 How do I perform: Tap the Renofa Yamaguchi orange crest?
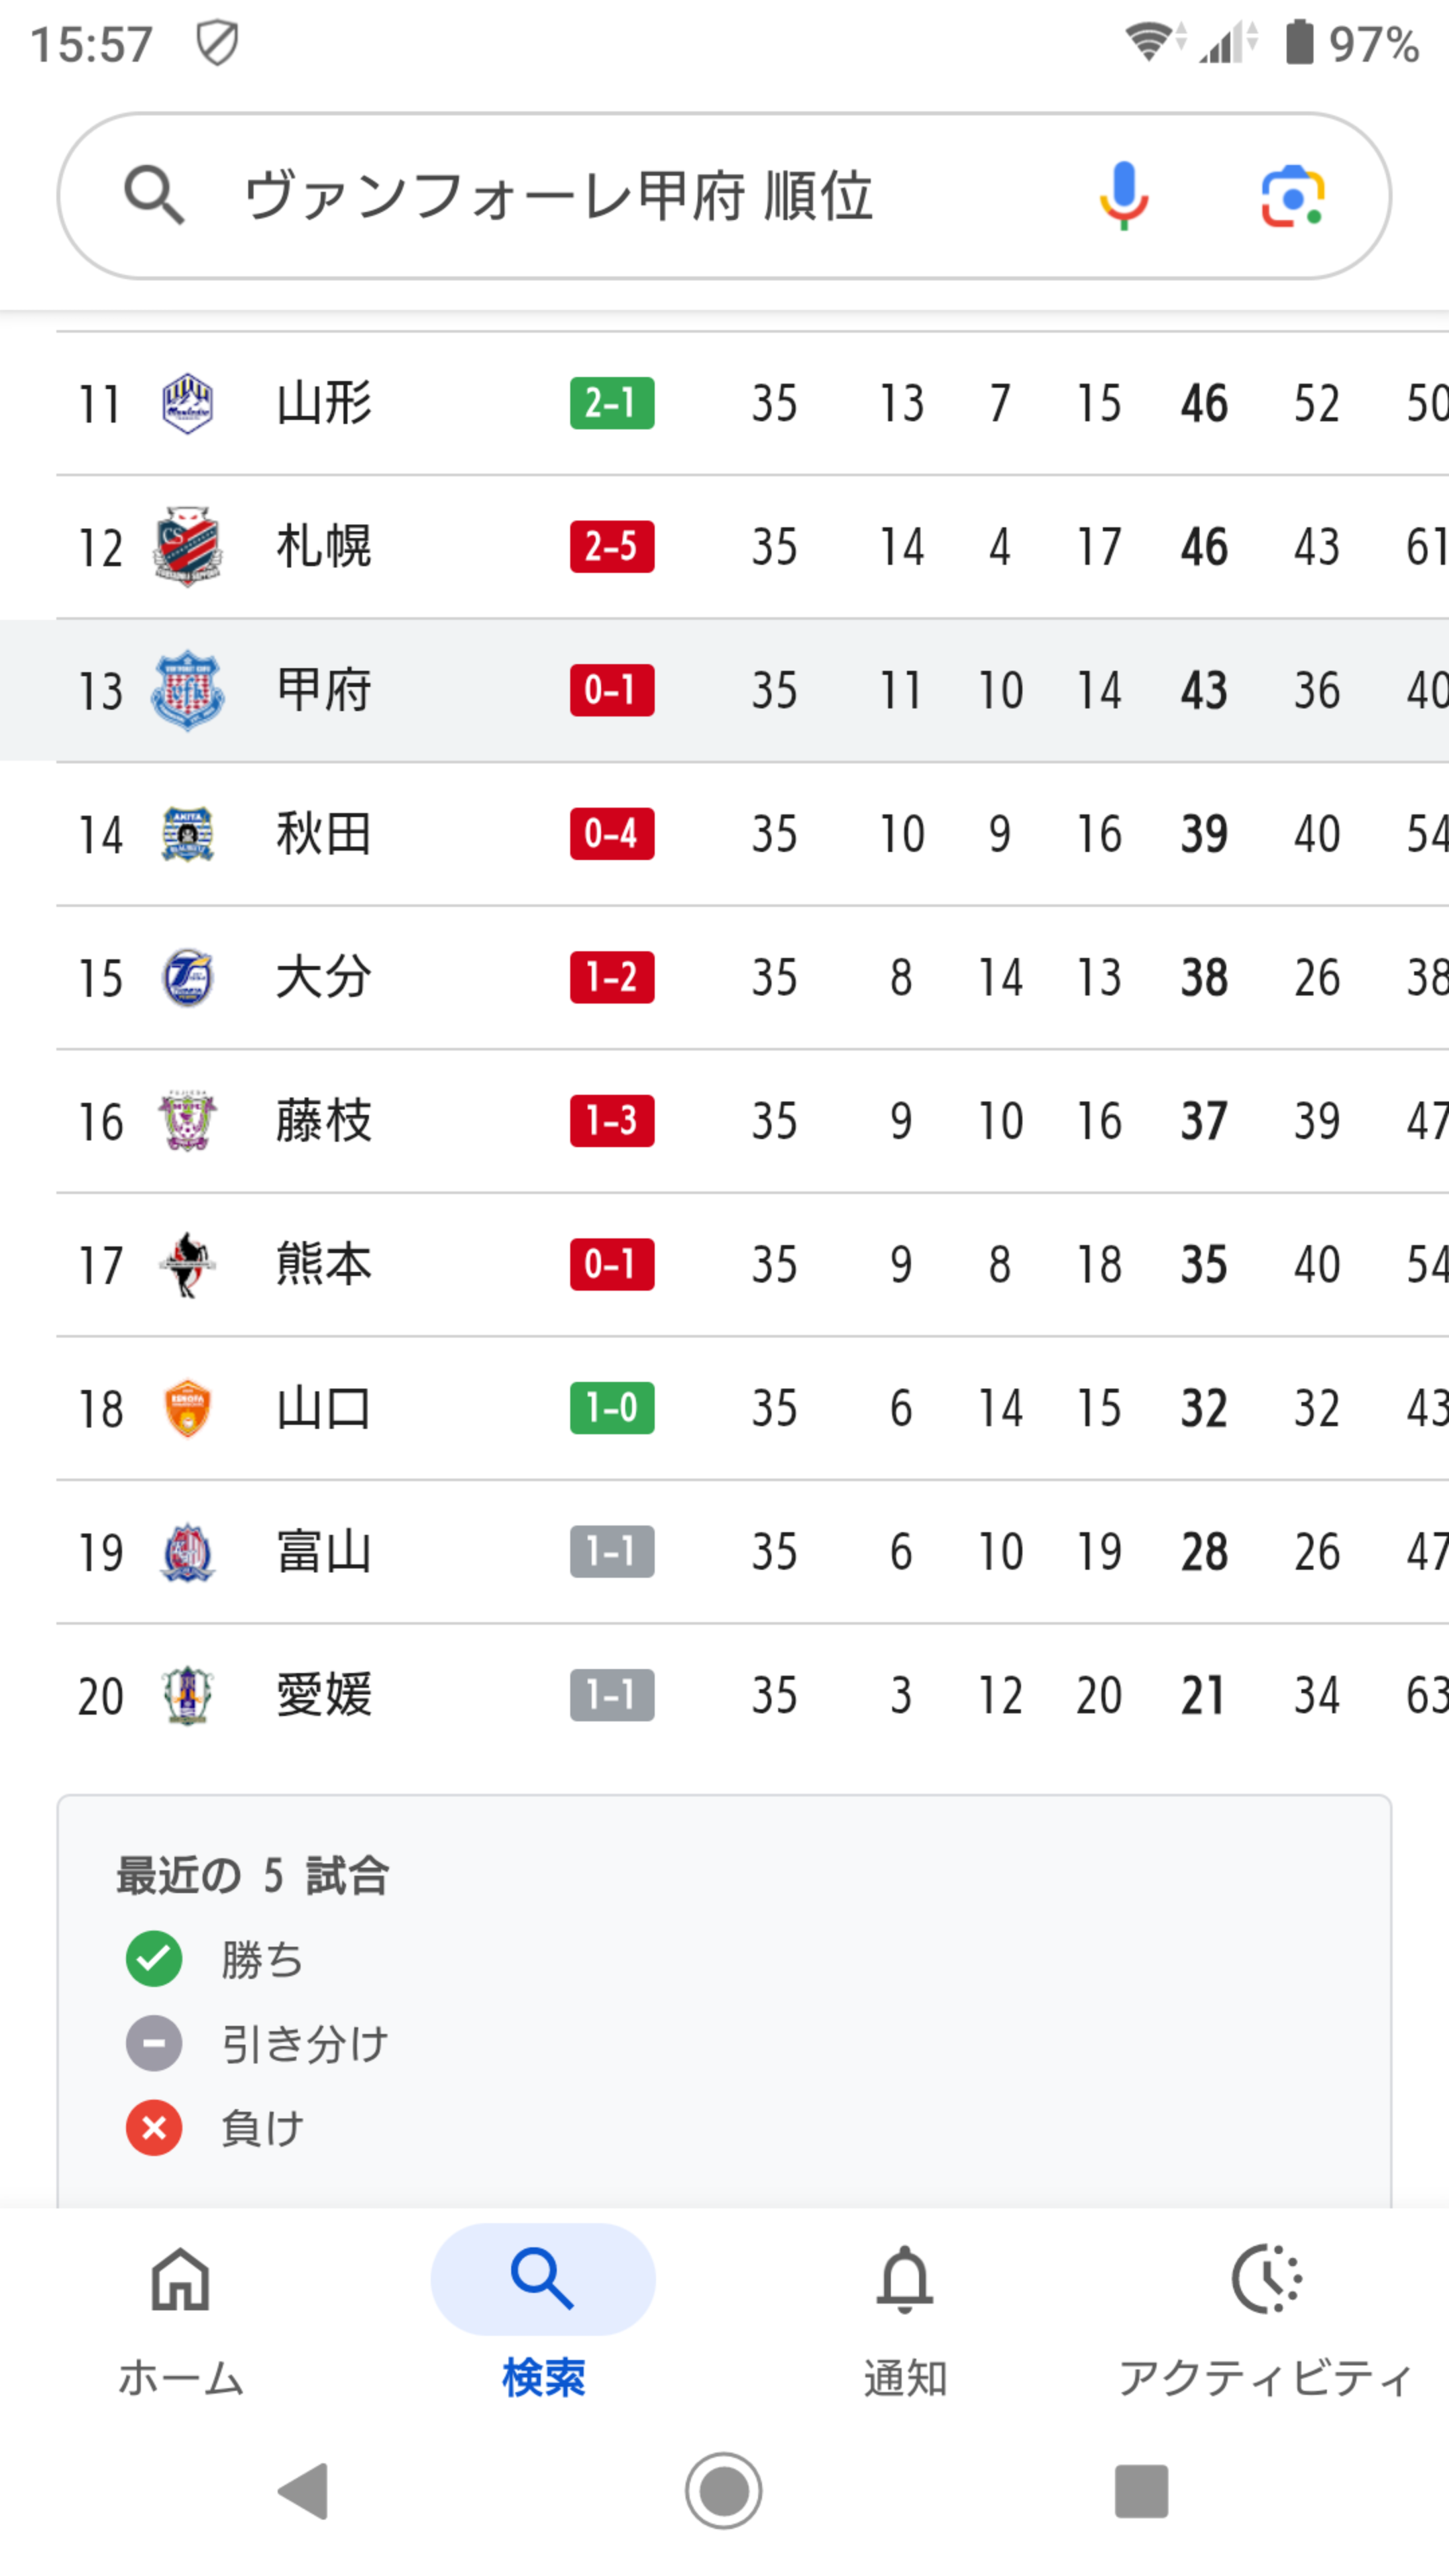[x=187, y=1408]
